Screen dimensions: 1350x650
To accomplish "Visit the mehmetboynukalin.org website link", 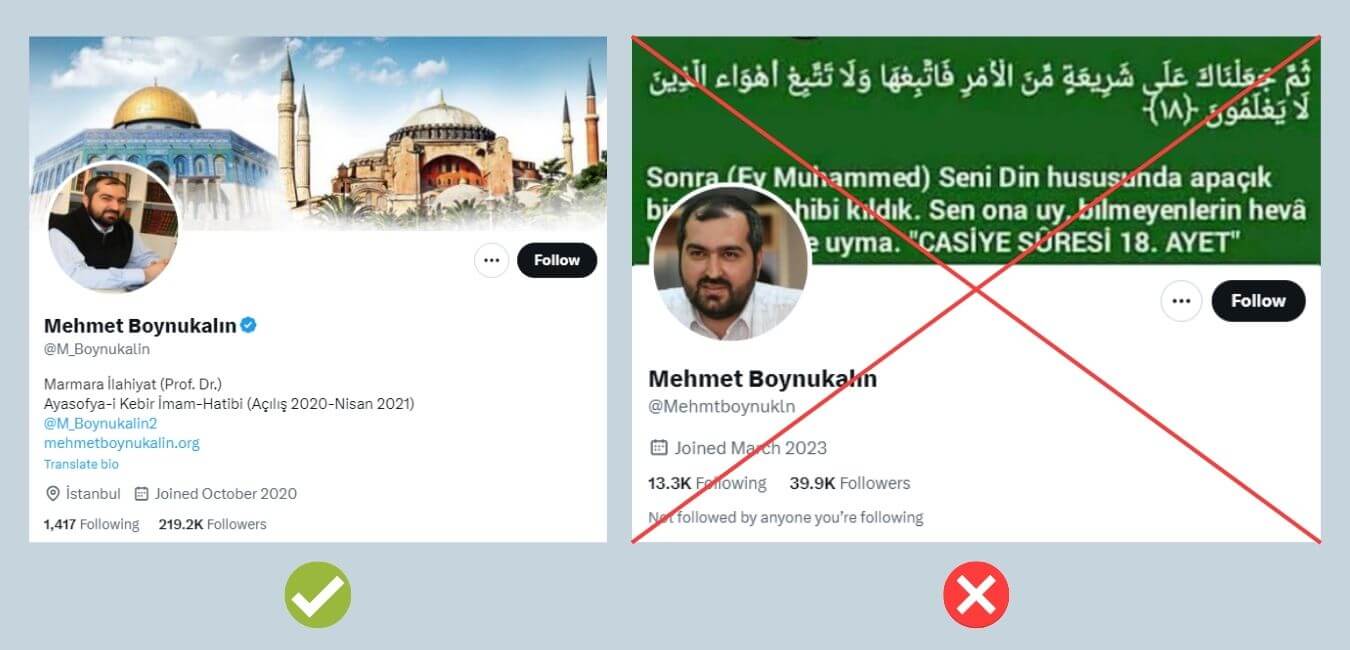I will [x=122, y=443].
